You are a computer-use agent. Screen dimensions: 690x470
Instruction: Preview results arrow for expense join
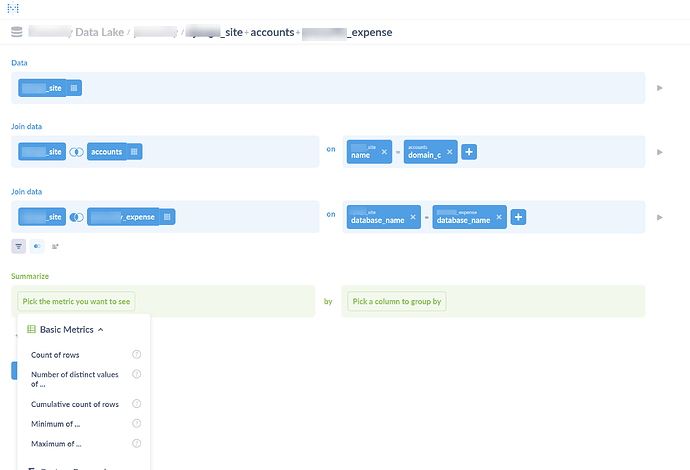[660, 217]
